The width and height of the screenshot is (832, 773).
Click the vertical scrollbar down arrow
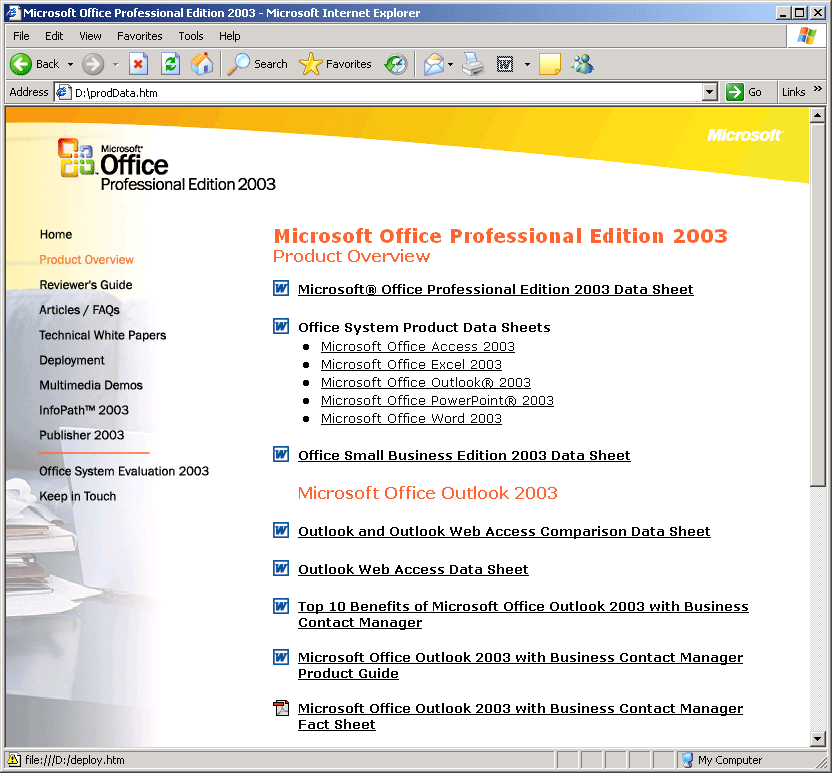click(817, 739)
